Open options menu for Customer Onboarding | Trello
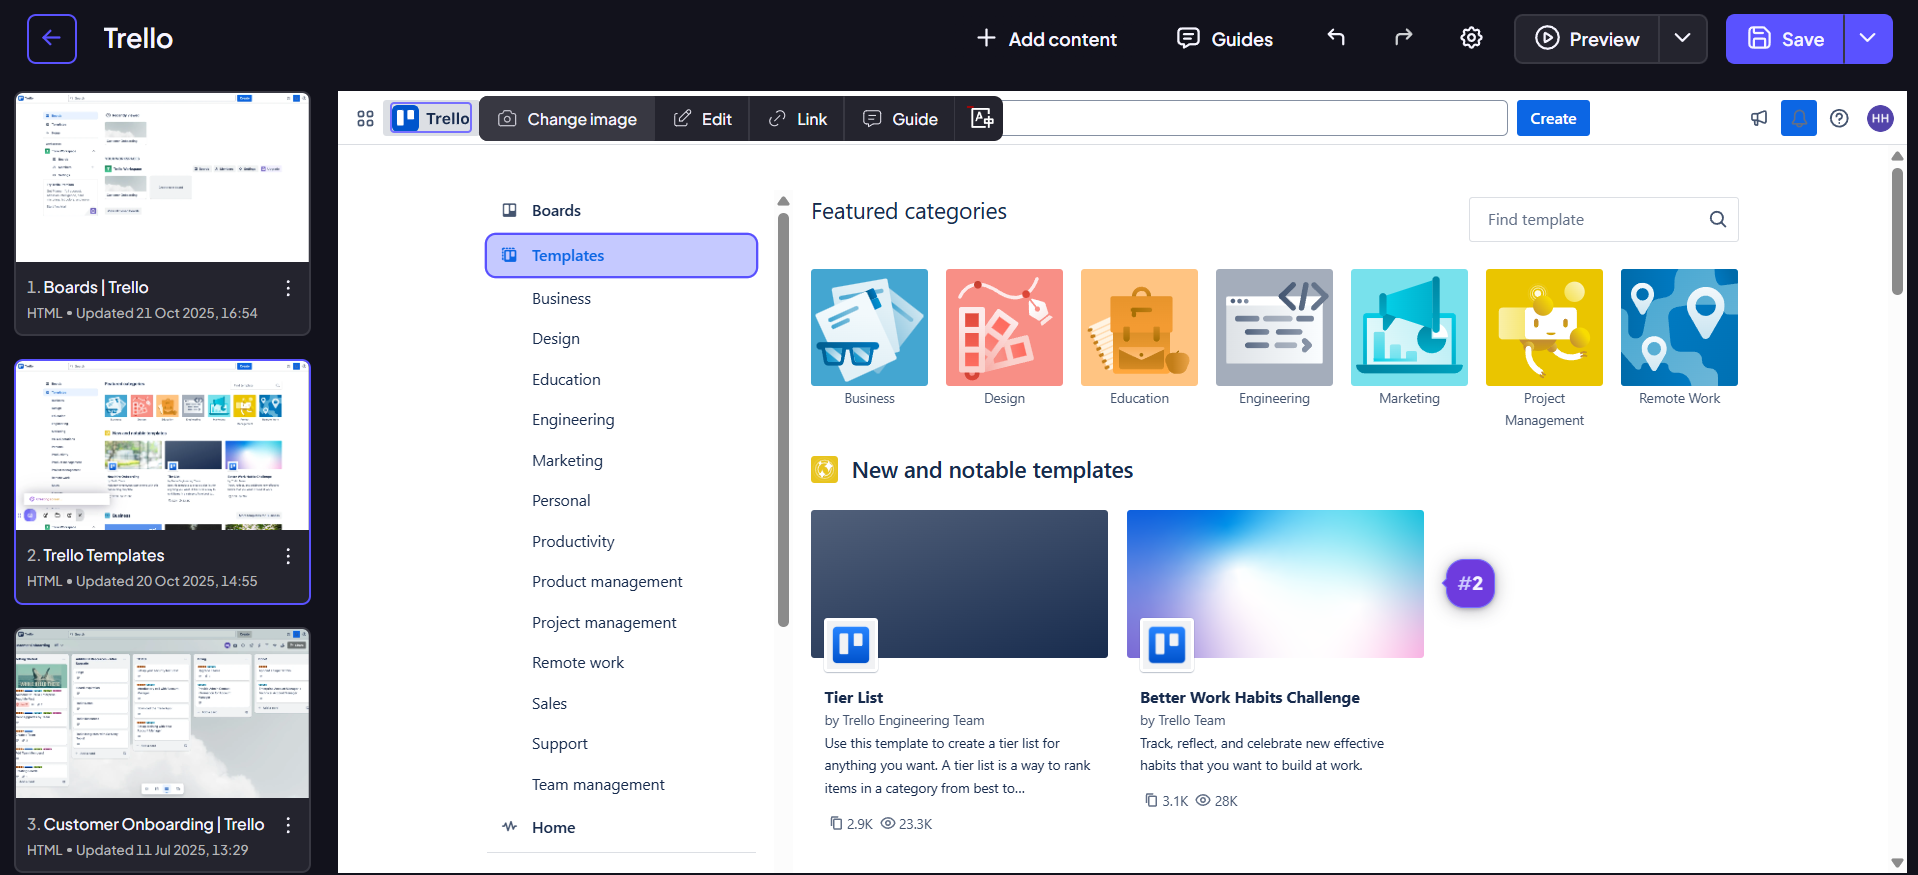 (288, 825)
